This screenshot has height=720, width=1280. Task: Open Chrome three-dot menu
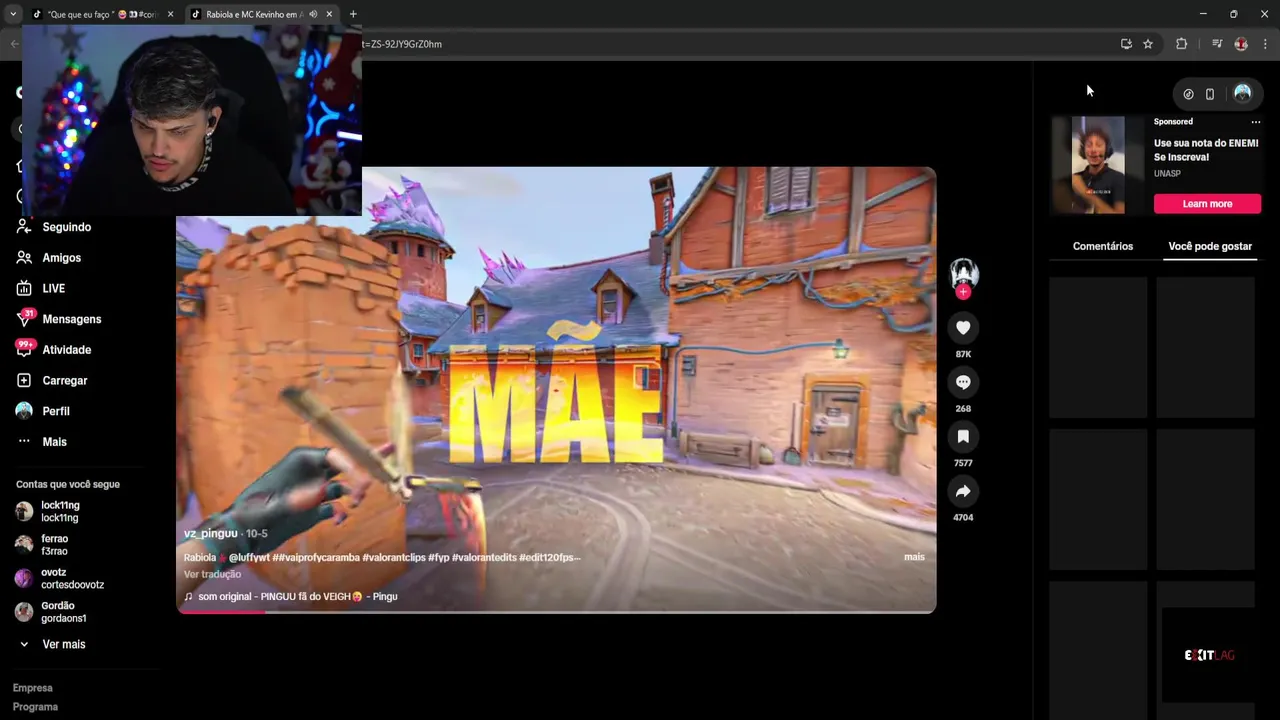pos(1265,44)
